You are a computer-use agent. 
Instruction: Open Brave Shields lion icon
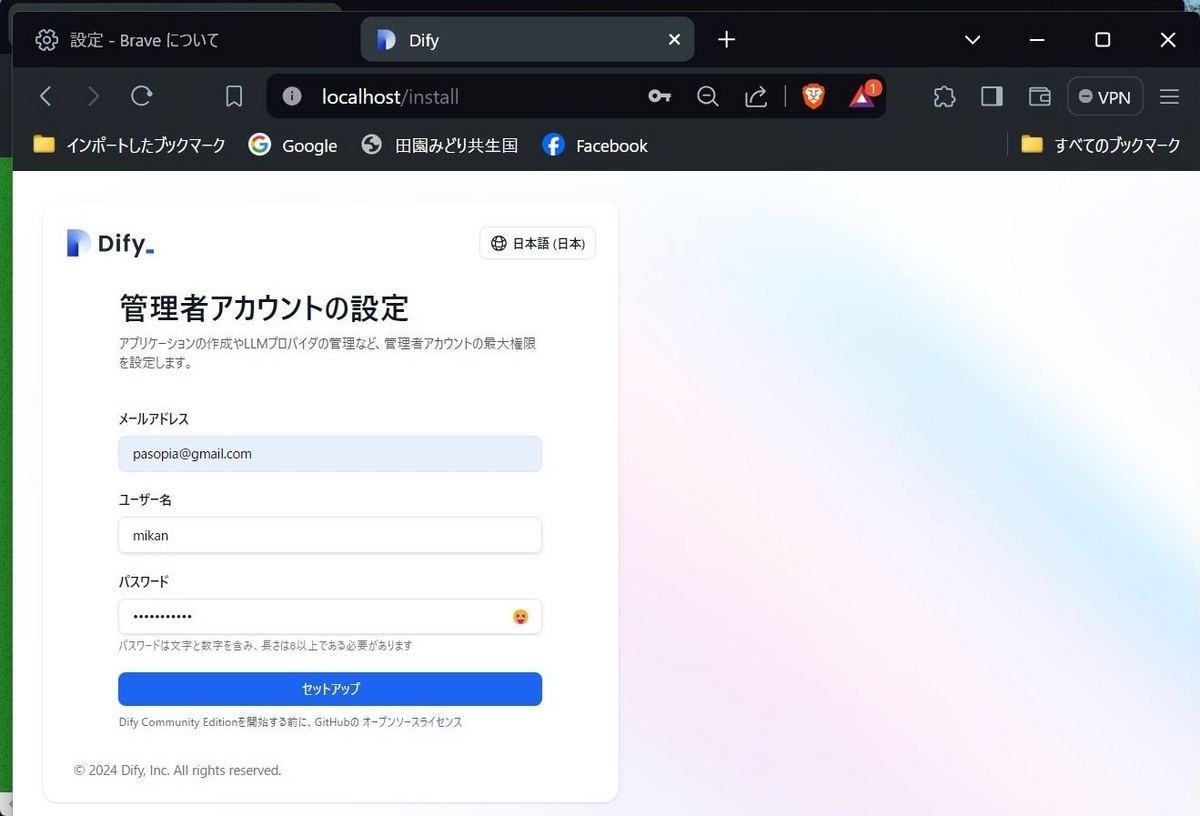click(x=814, y=96)
